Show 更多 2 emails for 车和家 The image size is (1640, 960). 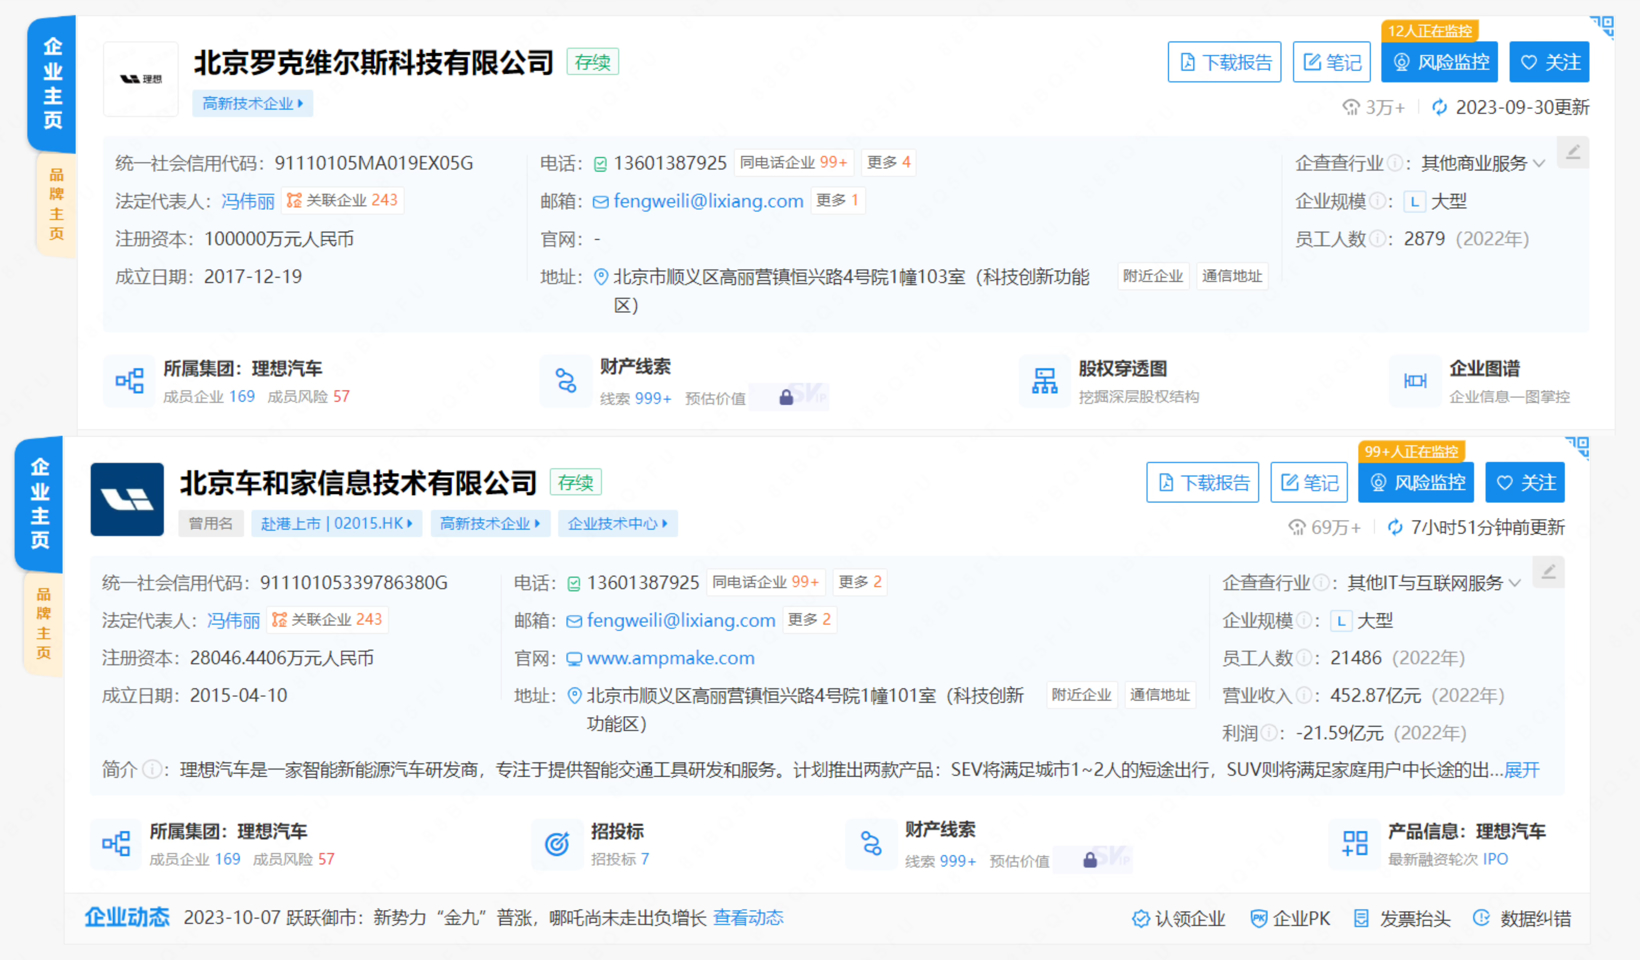[x=809, y=620]
